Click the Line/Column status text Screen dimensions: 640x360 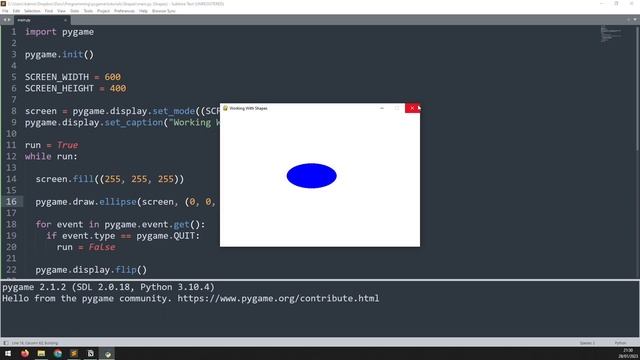click(x=35, y=343)
